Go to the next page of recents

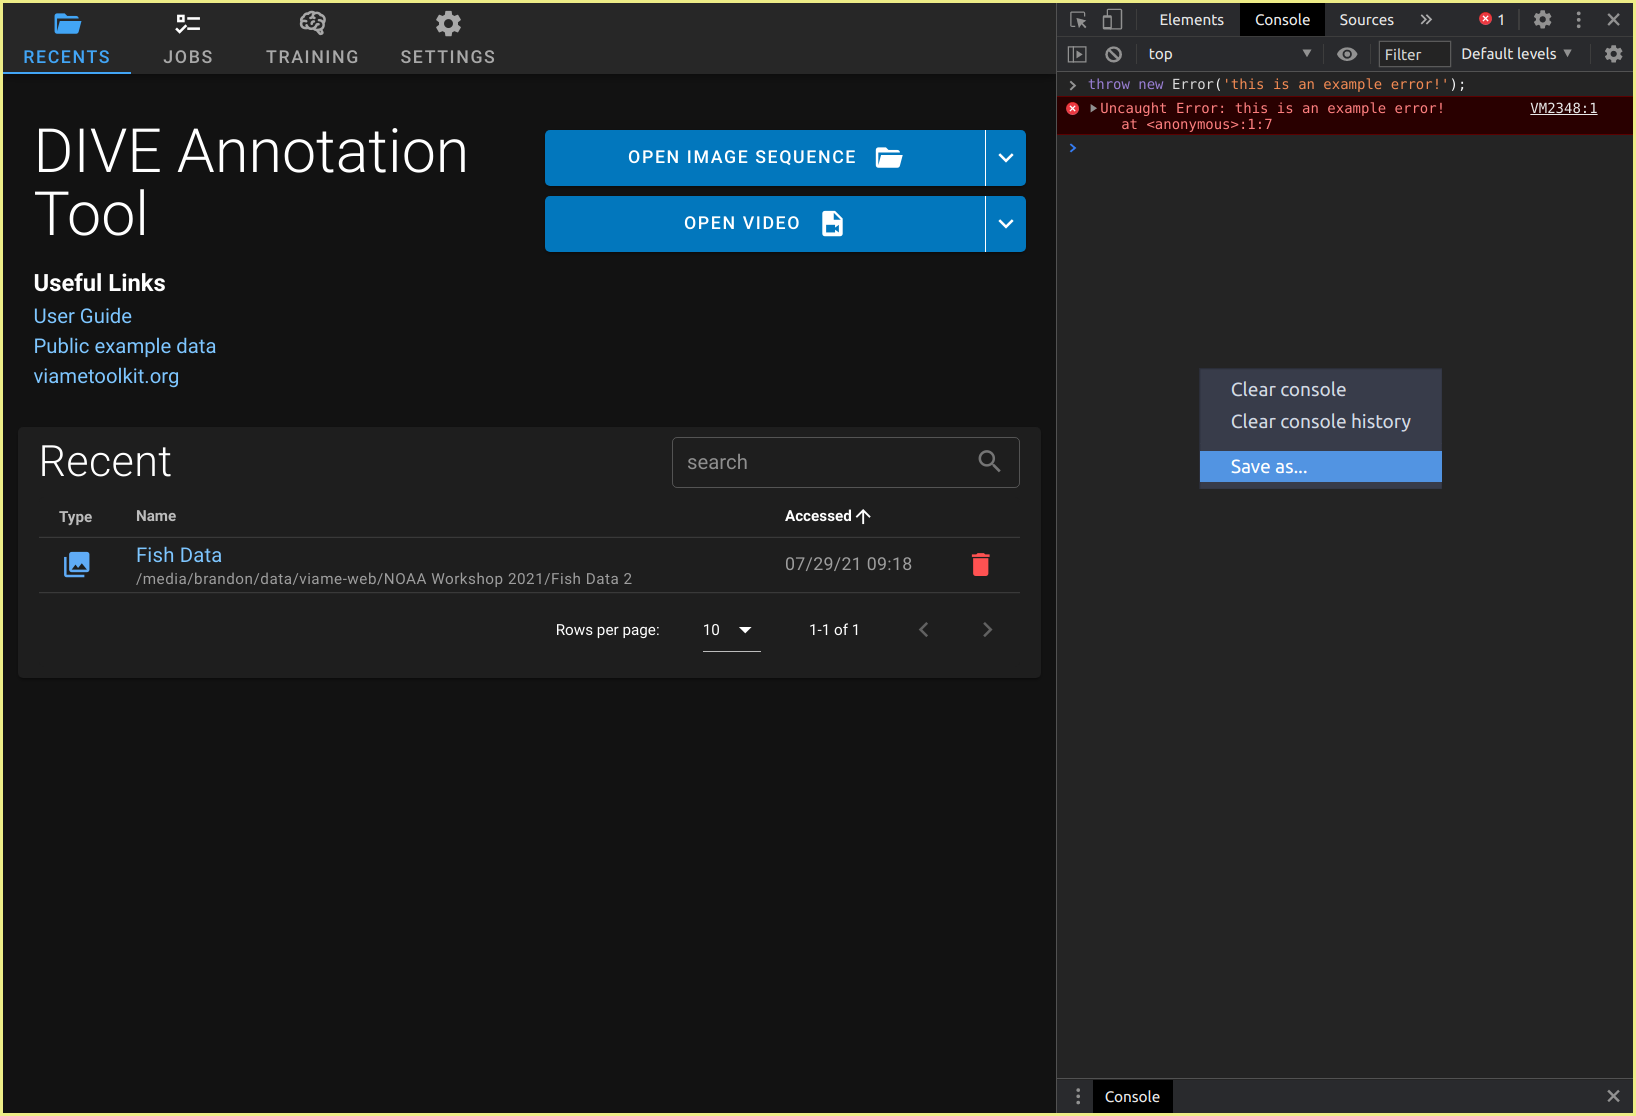tap(988, 630)
